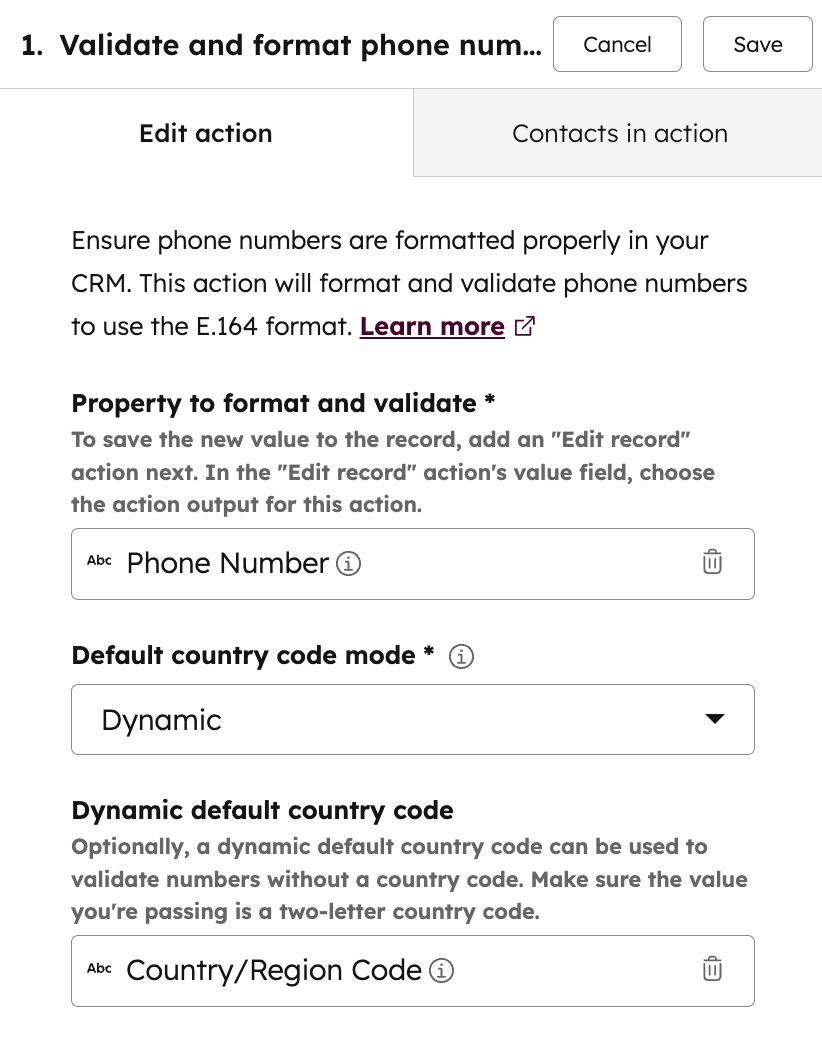
Task: Select the Edit action tab
Action: (205, 133)
